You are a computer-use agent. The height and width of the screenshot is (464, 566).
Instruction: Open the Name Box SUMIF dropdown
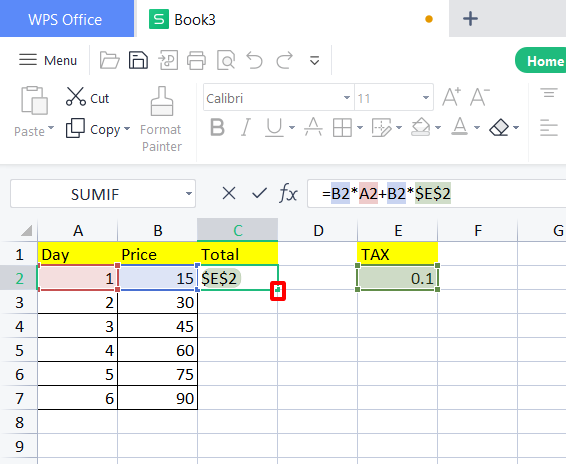pos(188,194)
